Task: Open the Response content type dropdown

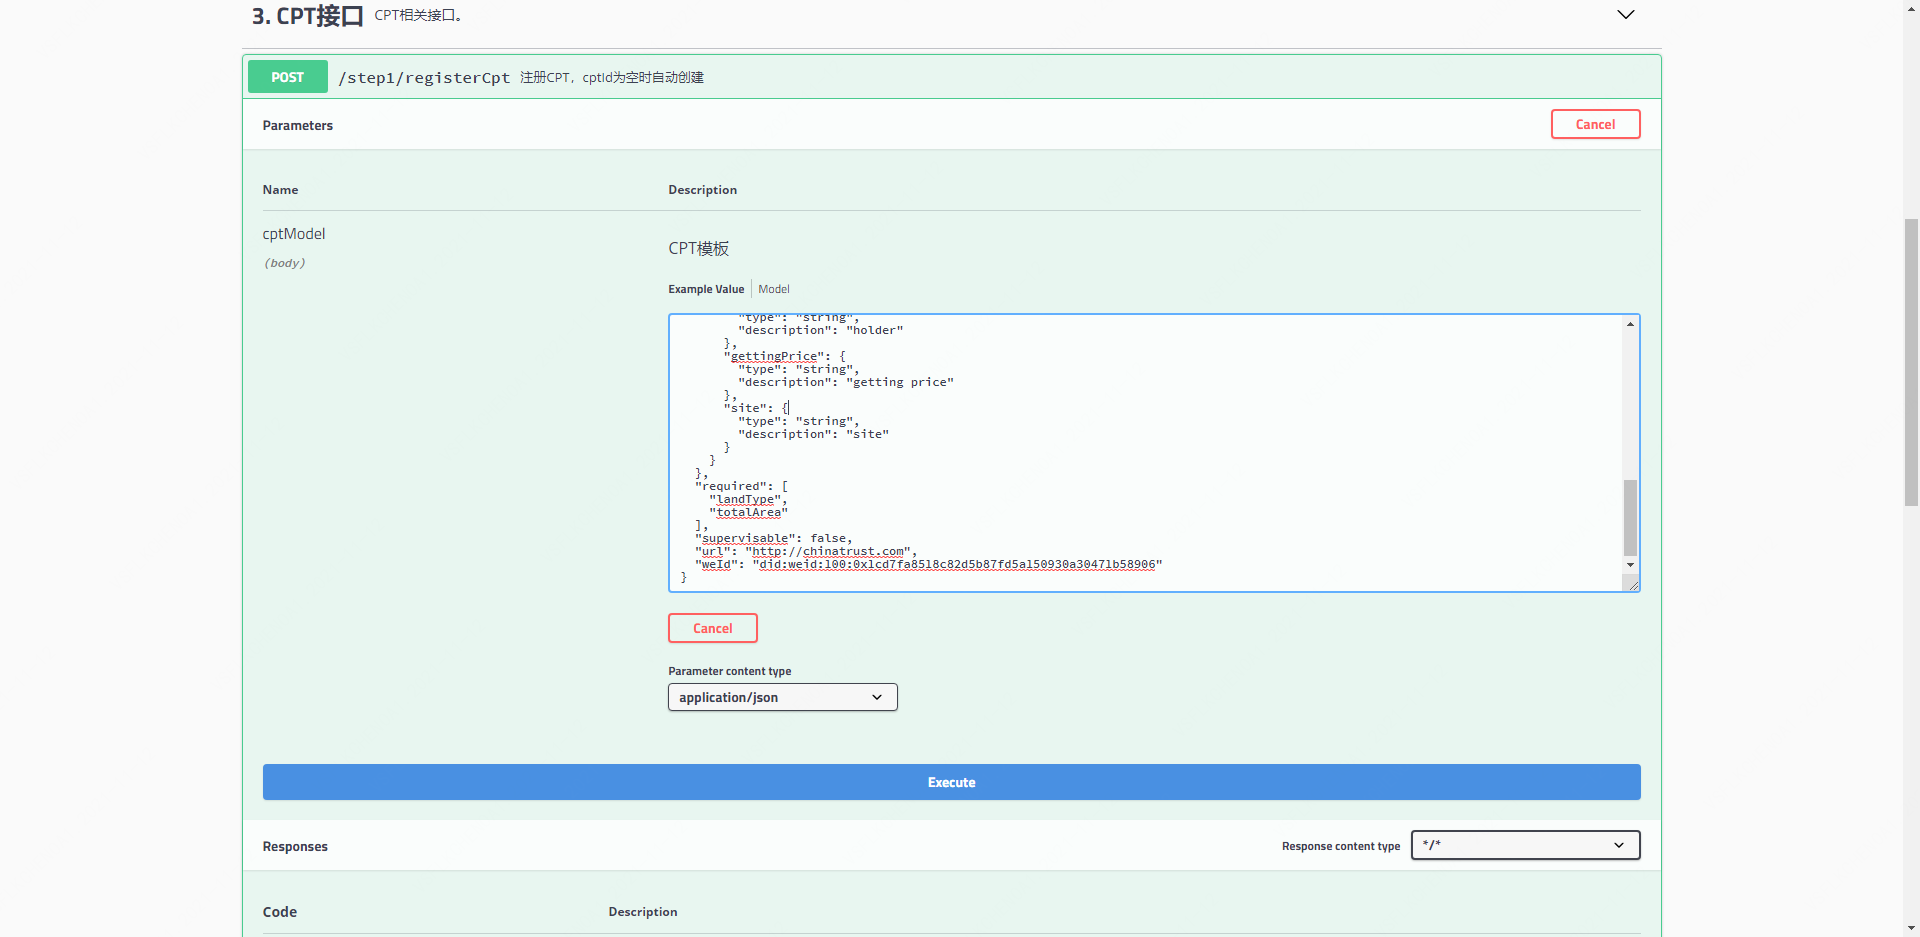Action: coord(1526,845)
